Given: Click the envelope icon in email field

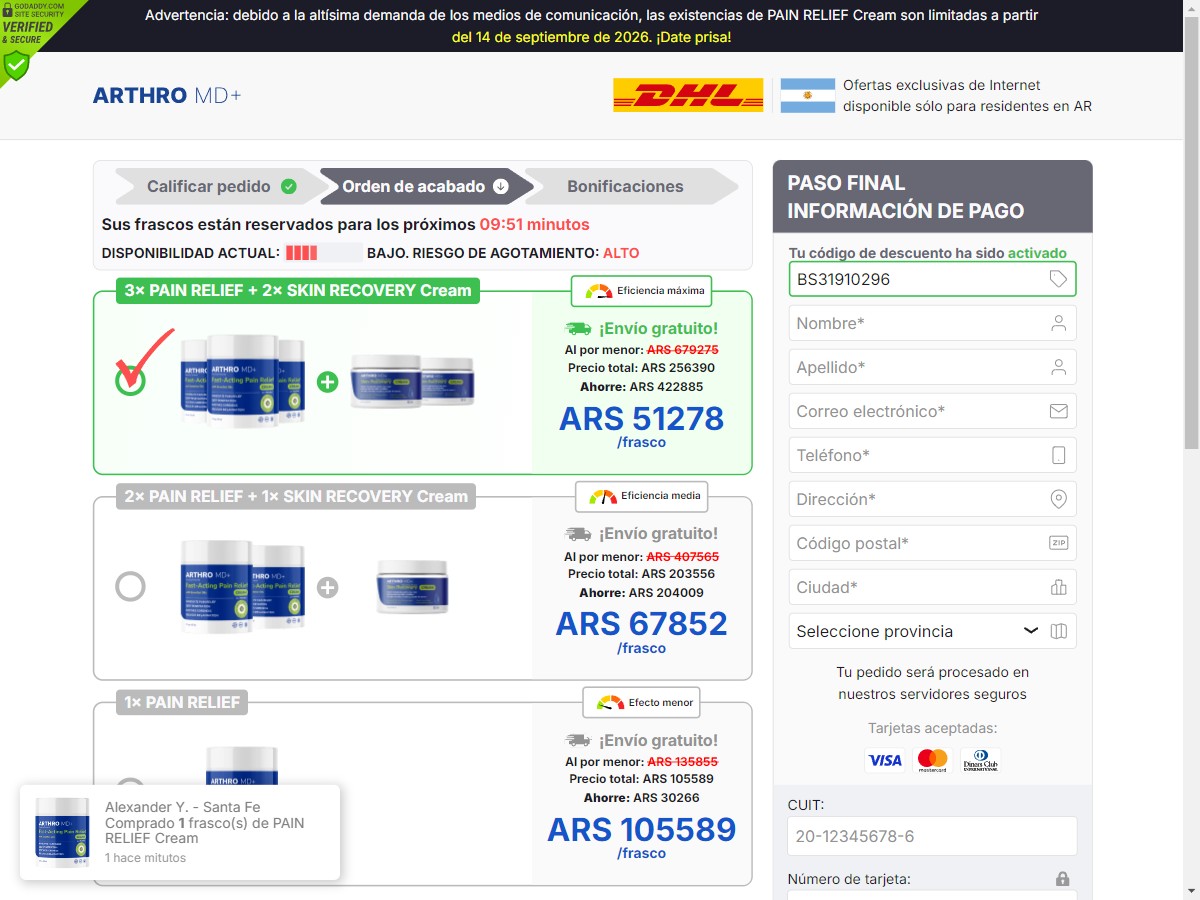Looking at the screenshot, I should (1058, 411).
